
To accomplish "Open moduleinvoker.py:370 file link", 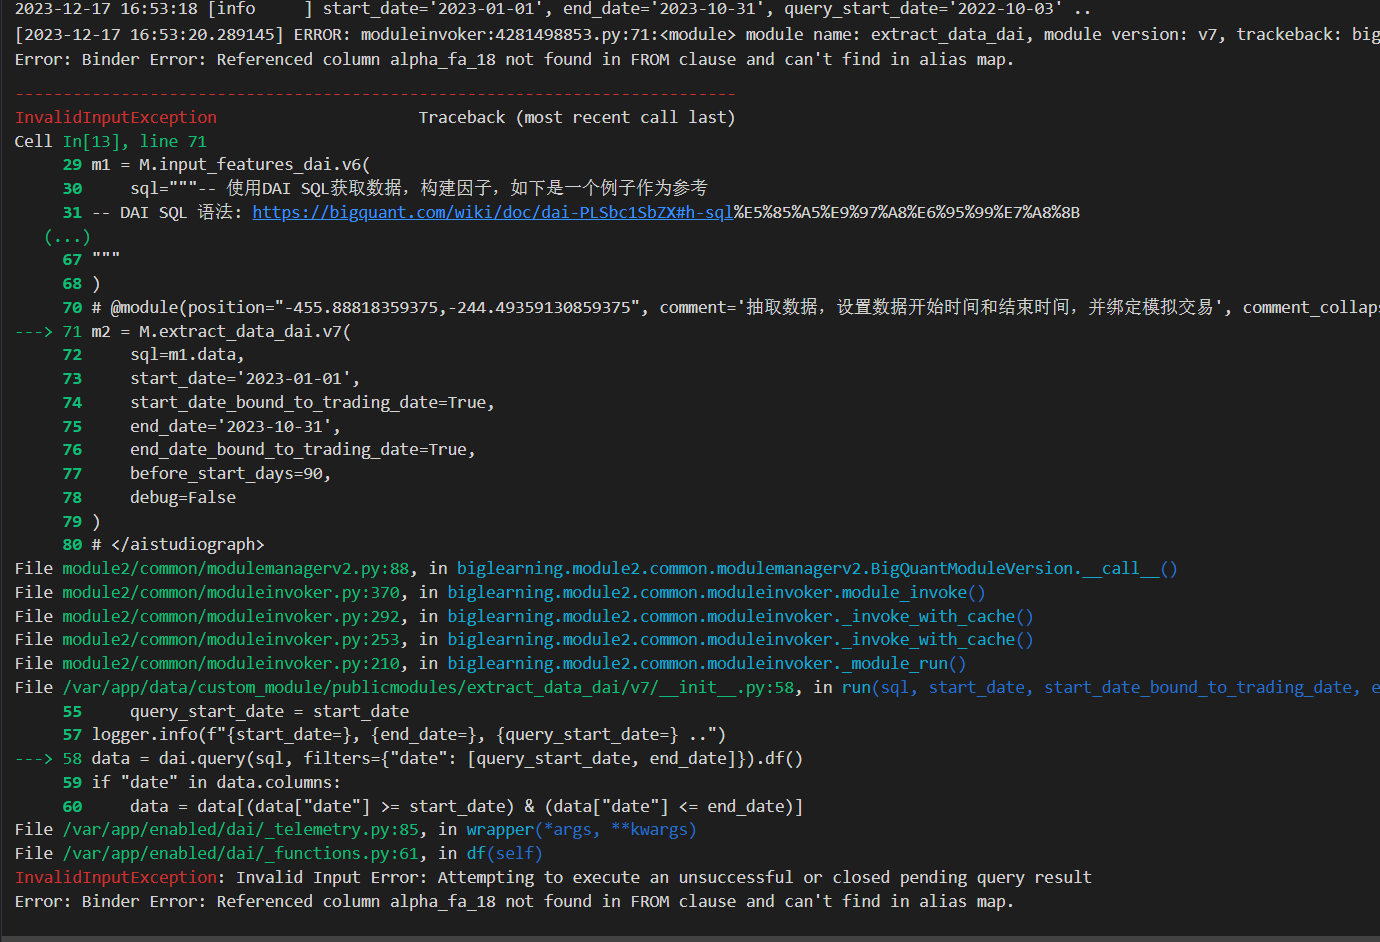I will [x=230, y=592].
